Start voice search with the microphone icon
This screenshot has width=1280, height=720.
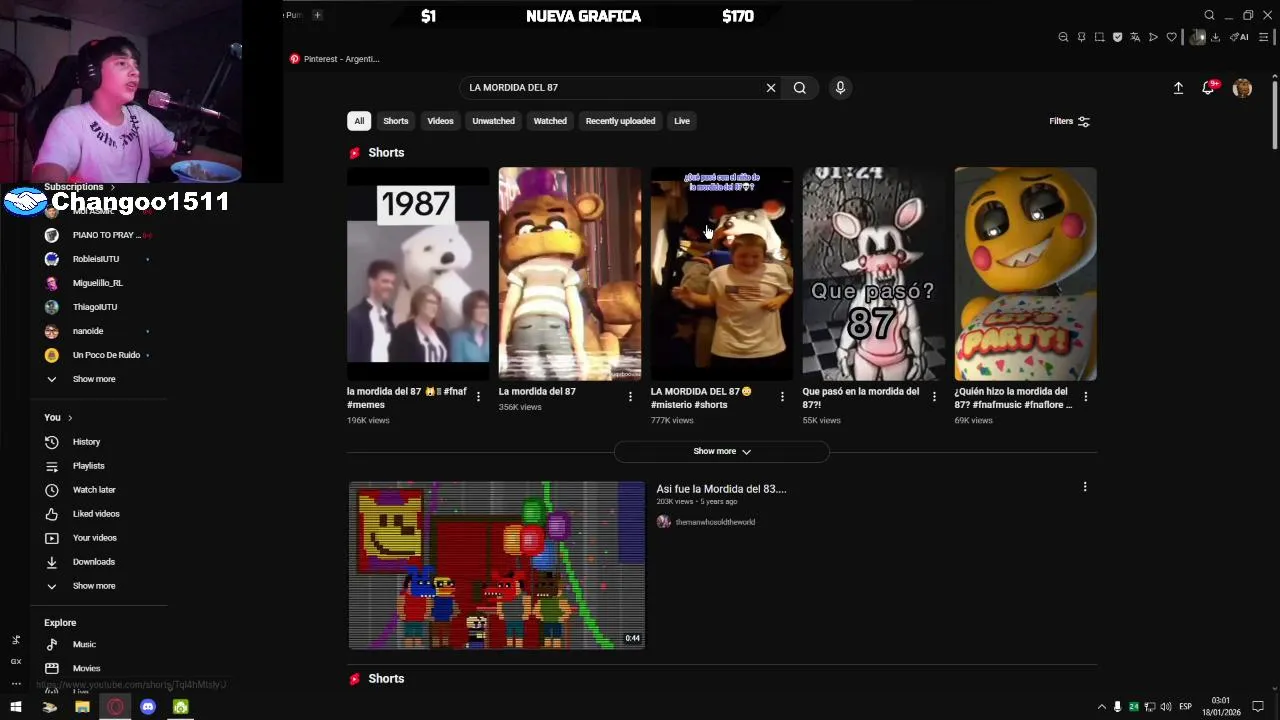(x=840, y=88)
